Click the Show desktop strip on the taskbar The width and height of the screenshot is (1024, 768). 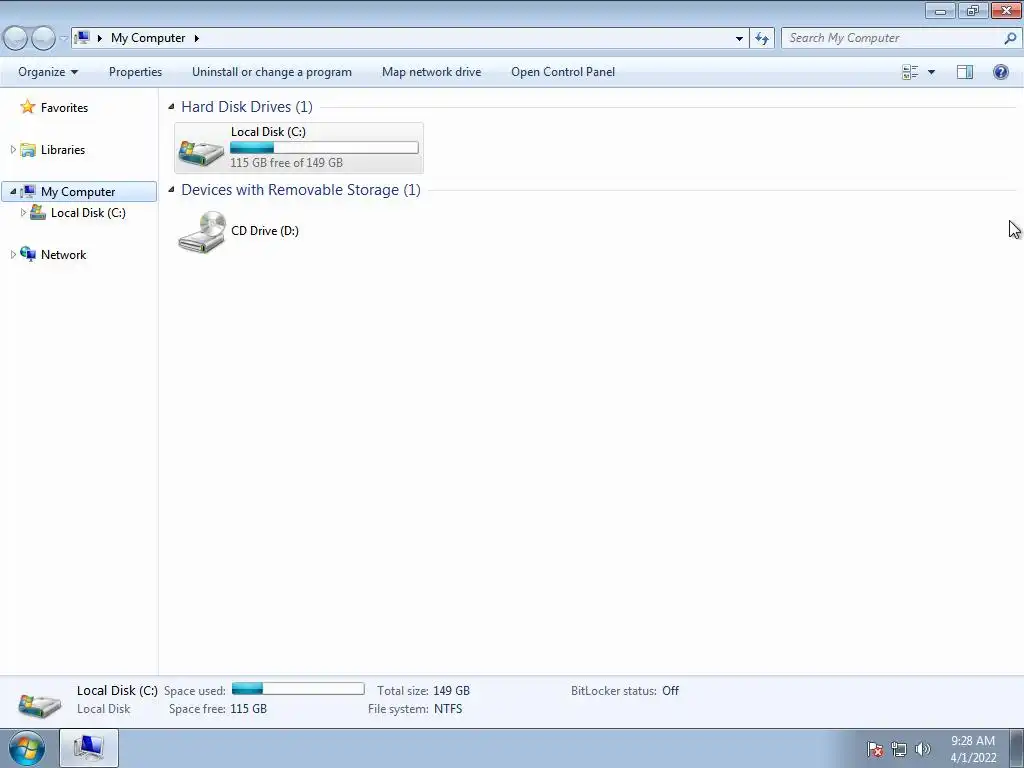(x=1017, y=748)
